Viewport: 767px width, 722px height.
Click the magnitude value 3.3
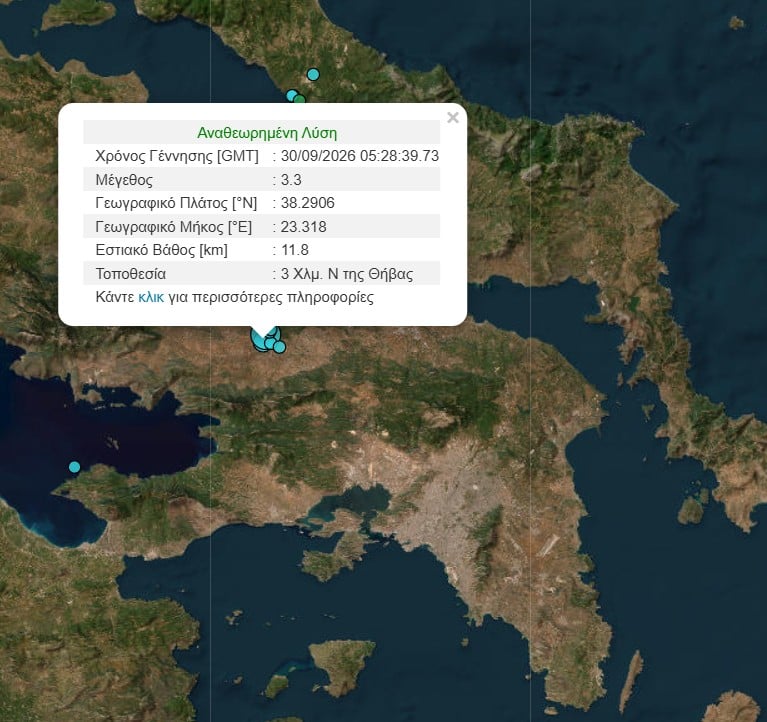291,180
